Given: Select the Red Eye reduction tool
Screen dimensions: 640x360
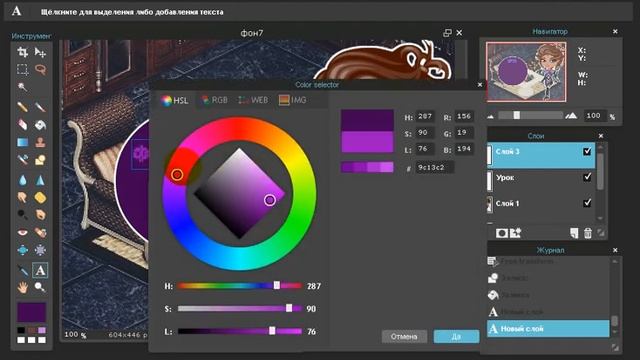Looking at the screenshot, I should tap(22, 232).
